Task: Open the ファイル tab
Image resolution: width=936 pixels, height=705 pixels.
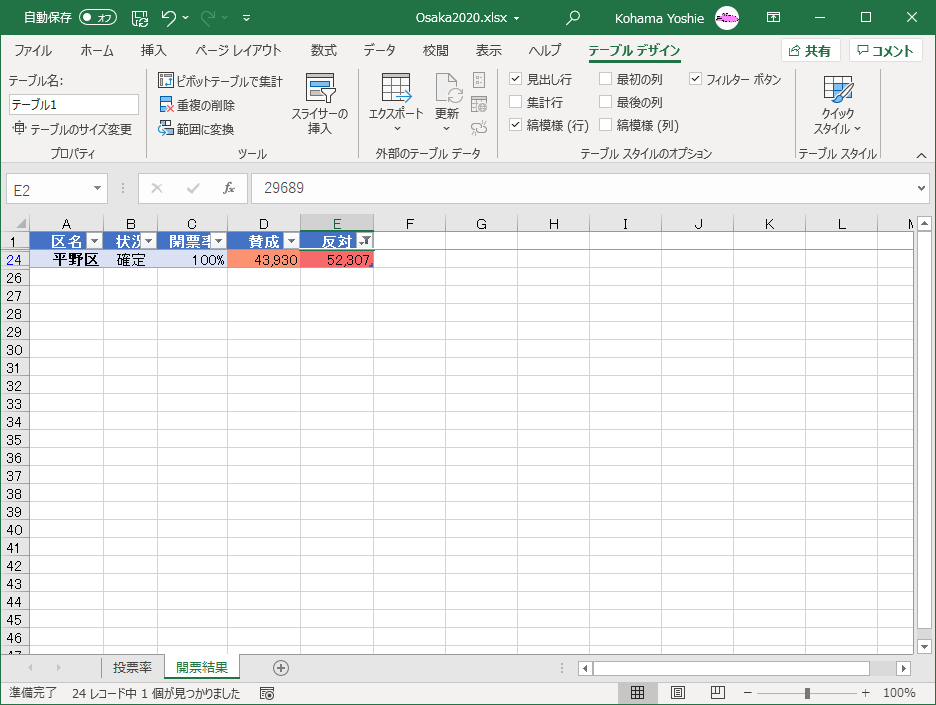Action: (33, 51)
